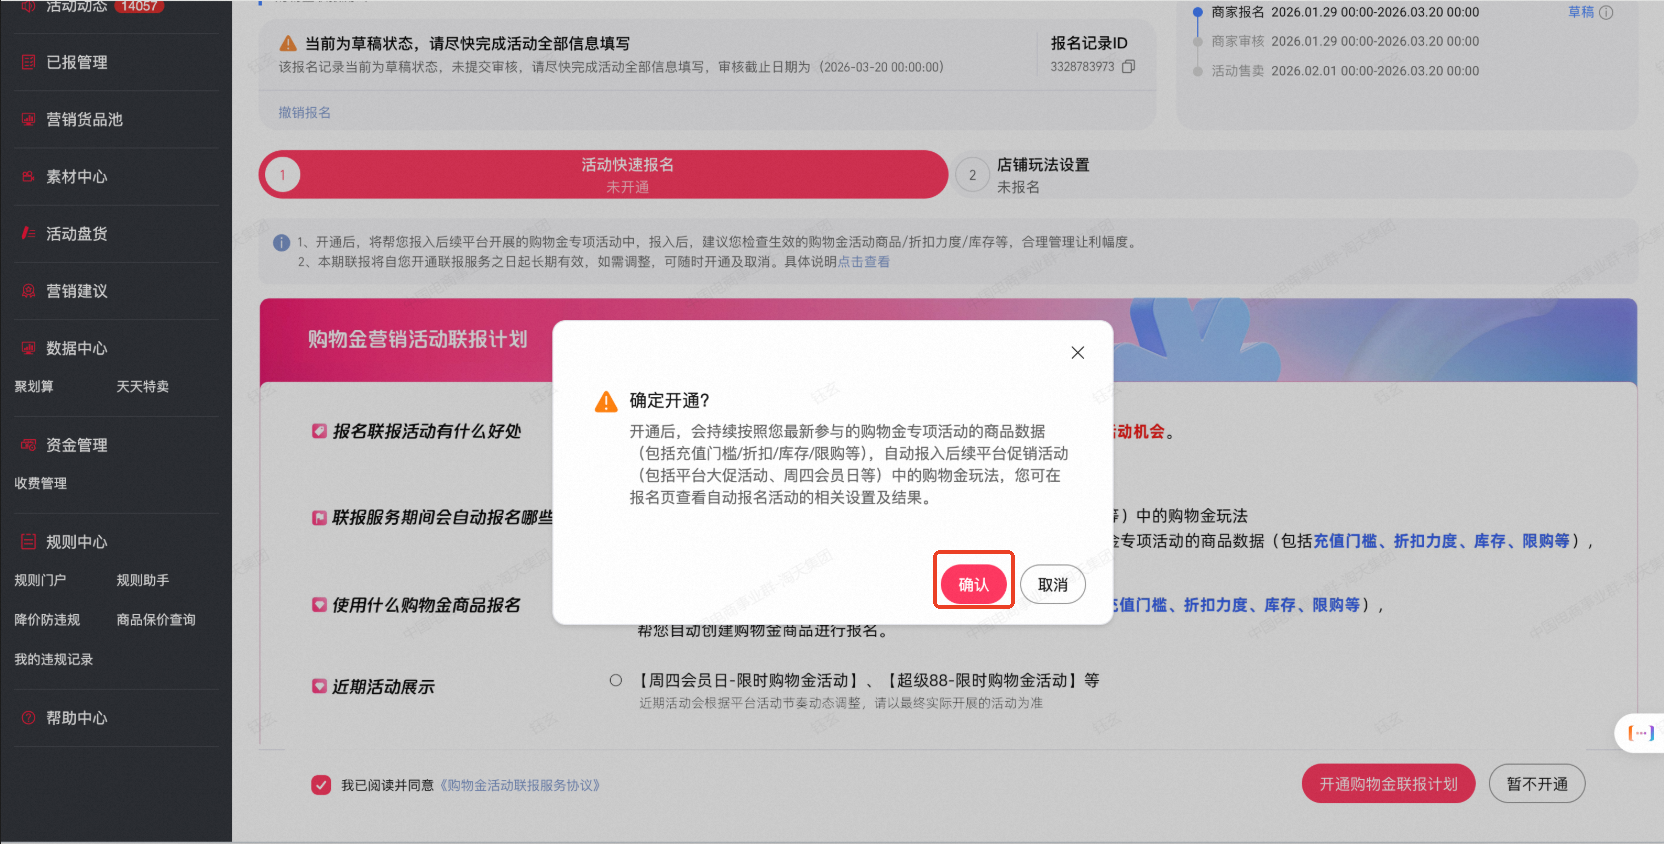Click the 素材中心 sidebar icon
This screenshot has height=844, width=1664.
tap(28, 176)
